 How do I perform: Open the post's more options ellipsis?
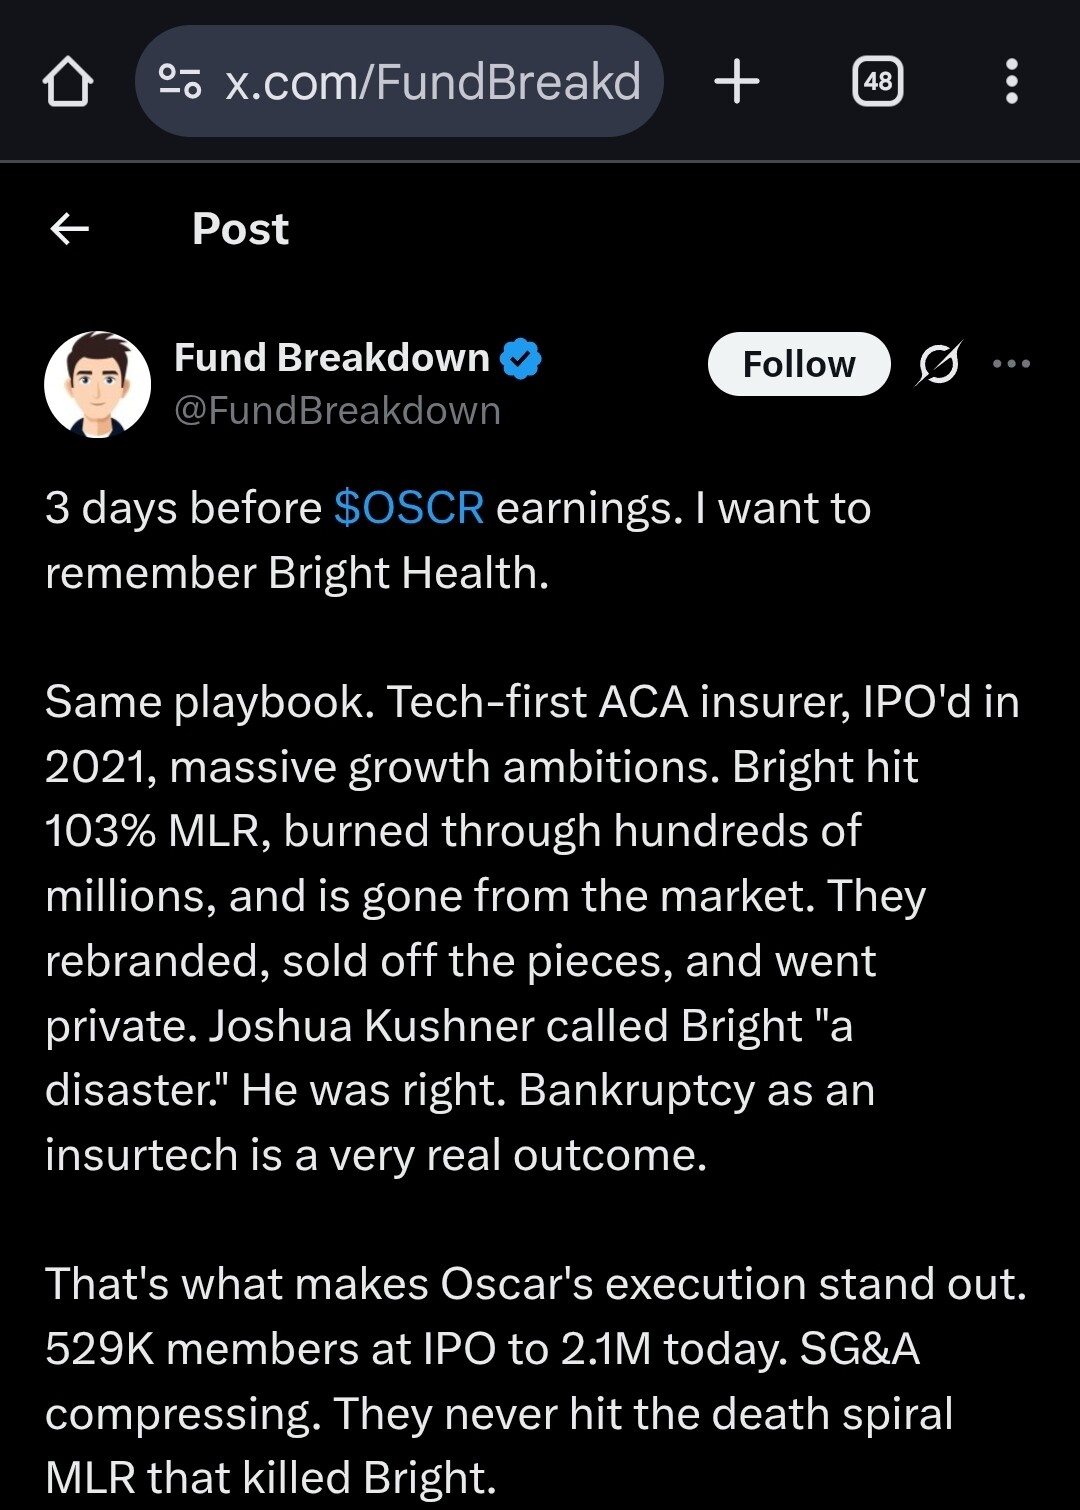pos(1011,363)
